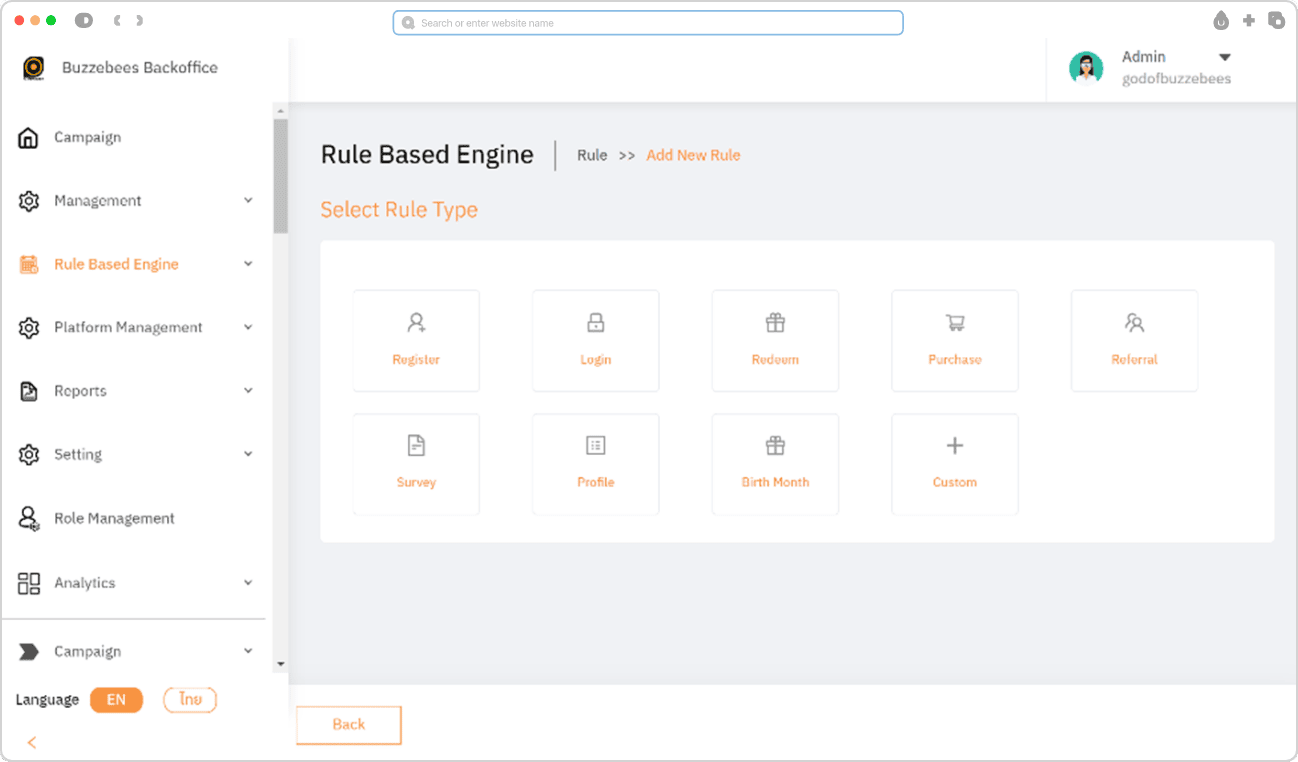Collapse the sidebar with the left arrow
The width and height of the screenshot is (1298, 762).
(32, 742)
